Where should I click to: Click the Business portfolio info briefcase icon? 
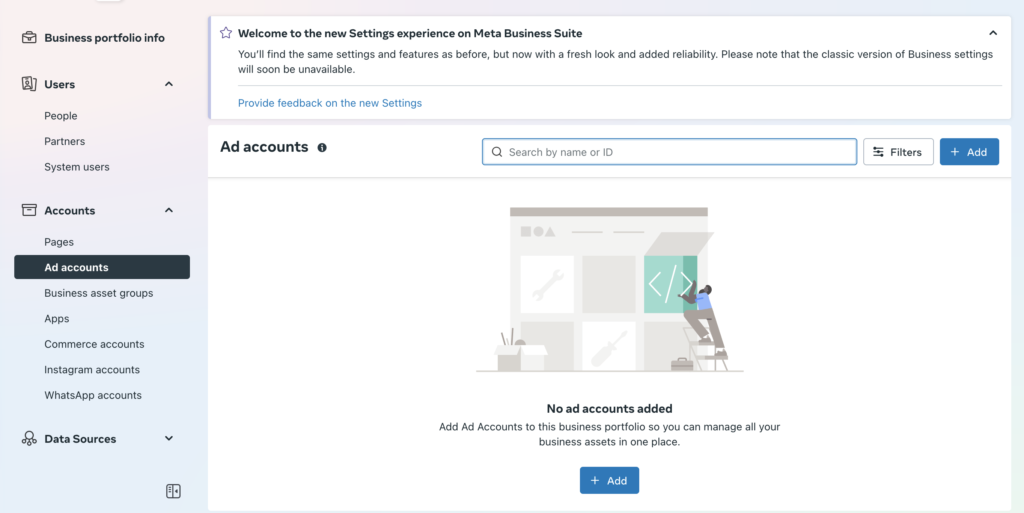[29, 38]
